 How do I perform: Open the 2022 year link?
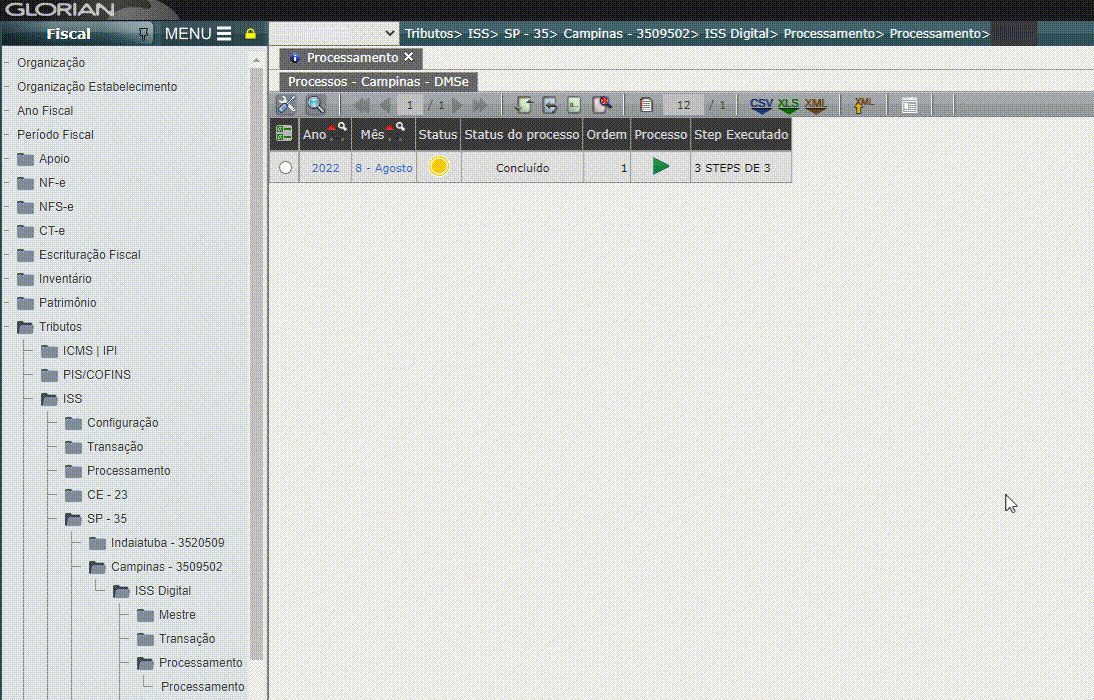[x=325, y=168]
